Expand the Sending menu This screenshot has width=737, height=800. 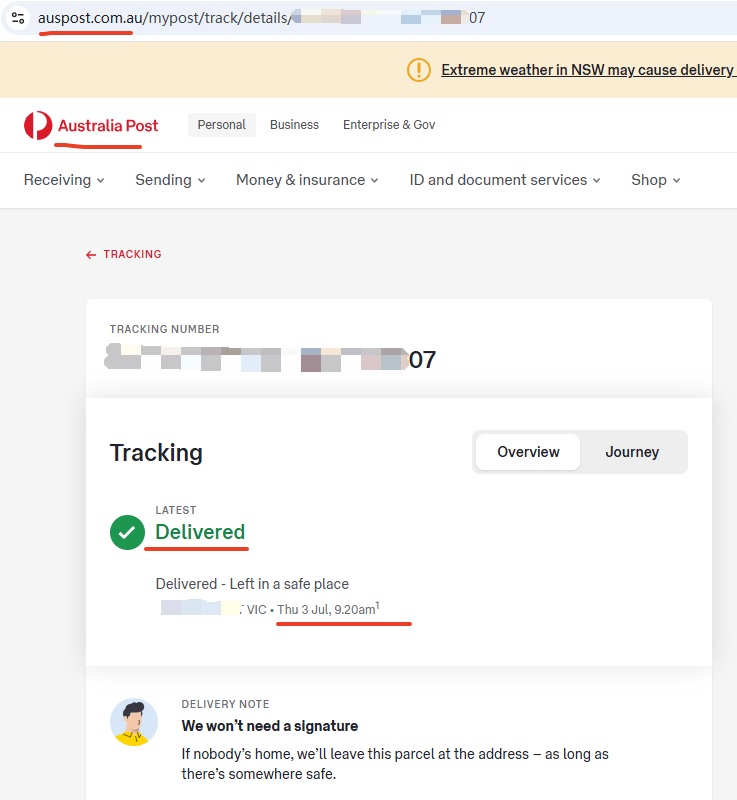[170, 180]
